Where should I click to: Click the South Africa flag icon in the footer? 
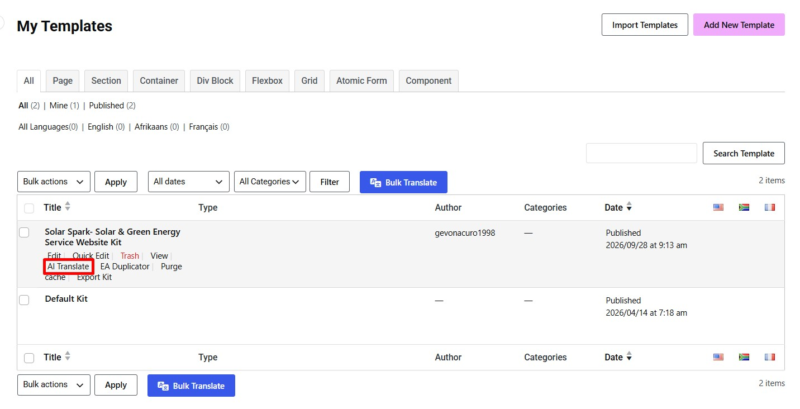pos(744,357)
